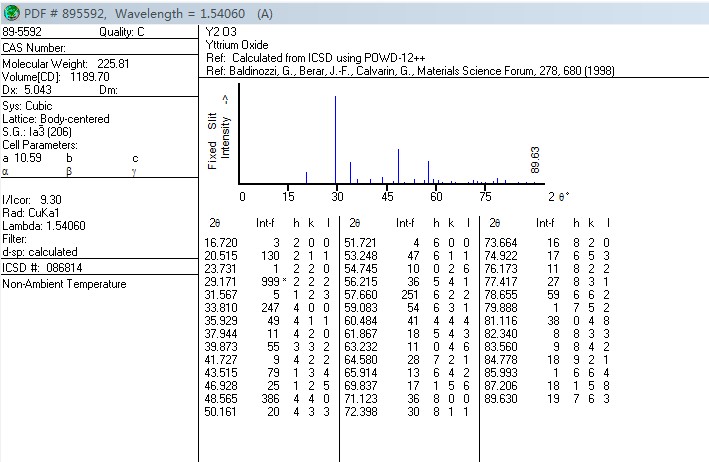709x462 pixels.
Task: Click the 2θ value 60.484
Action: pyautogui.click(x=361, y=321)
